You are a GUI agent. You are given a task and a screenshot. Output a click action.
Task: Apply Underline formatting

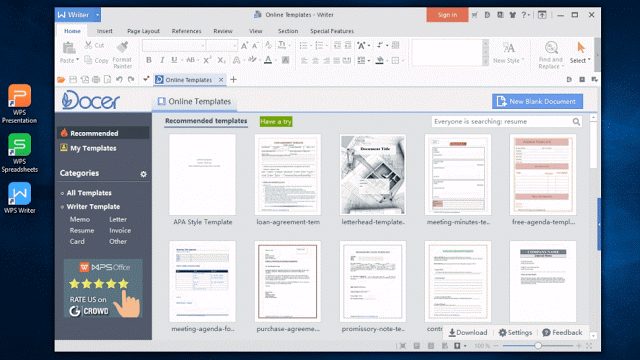174,60
